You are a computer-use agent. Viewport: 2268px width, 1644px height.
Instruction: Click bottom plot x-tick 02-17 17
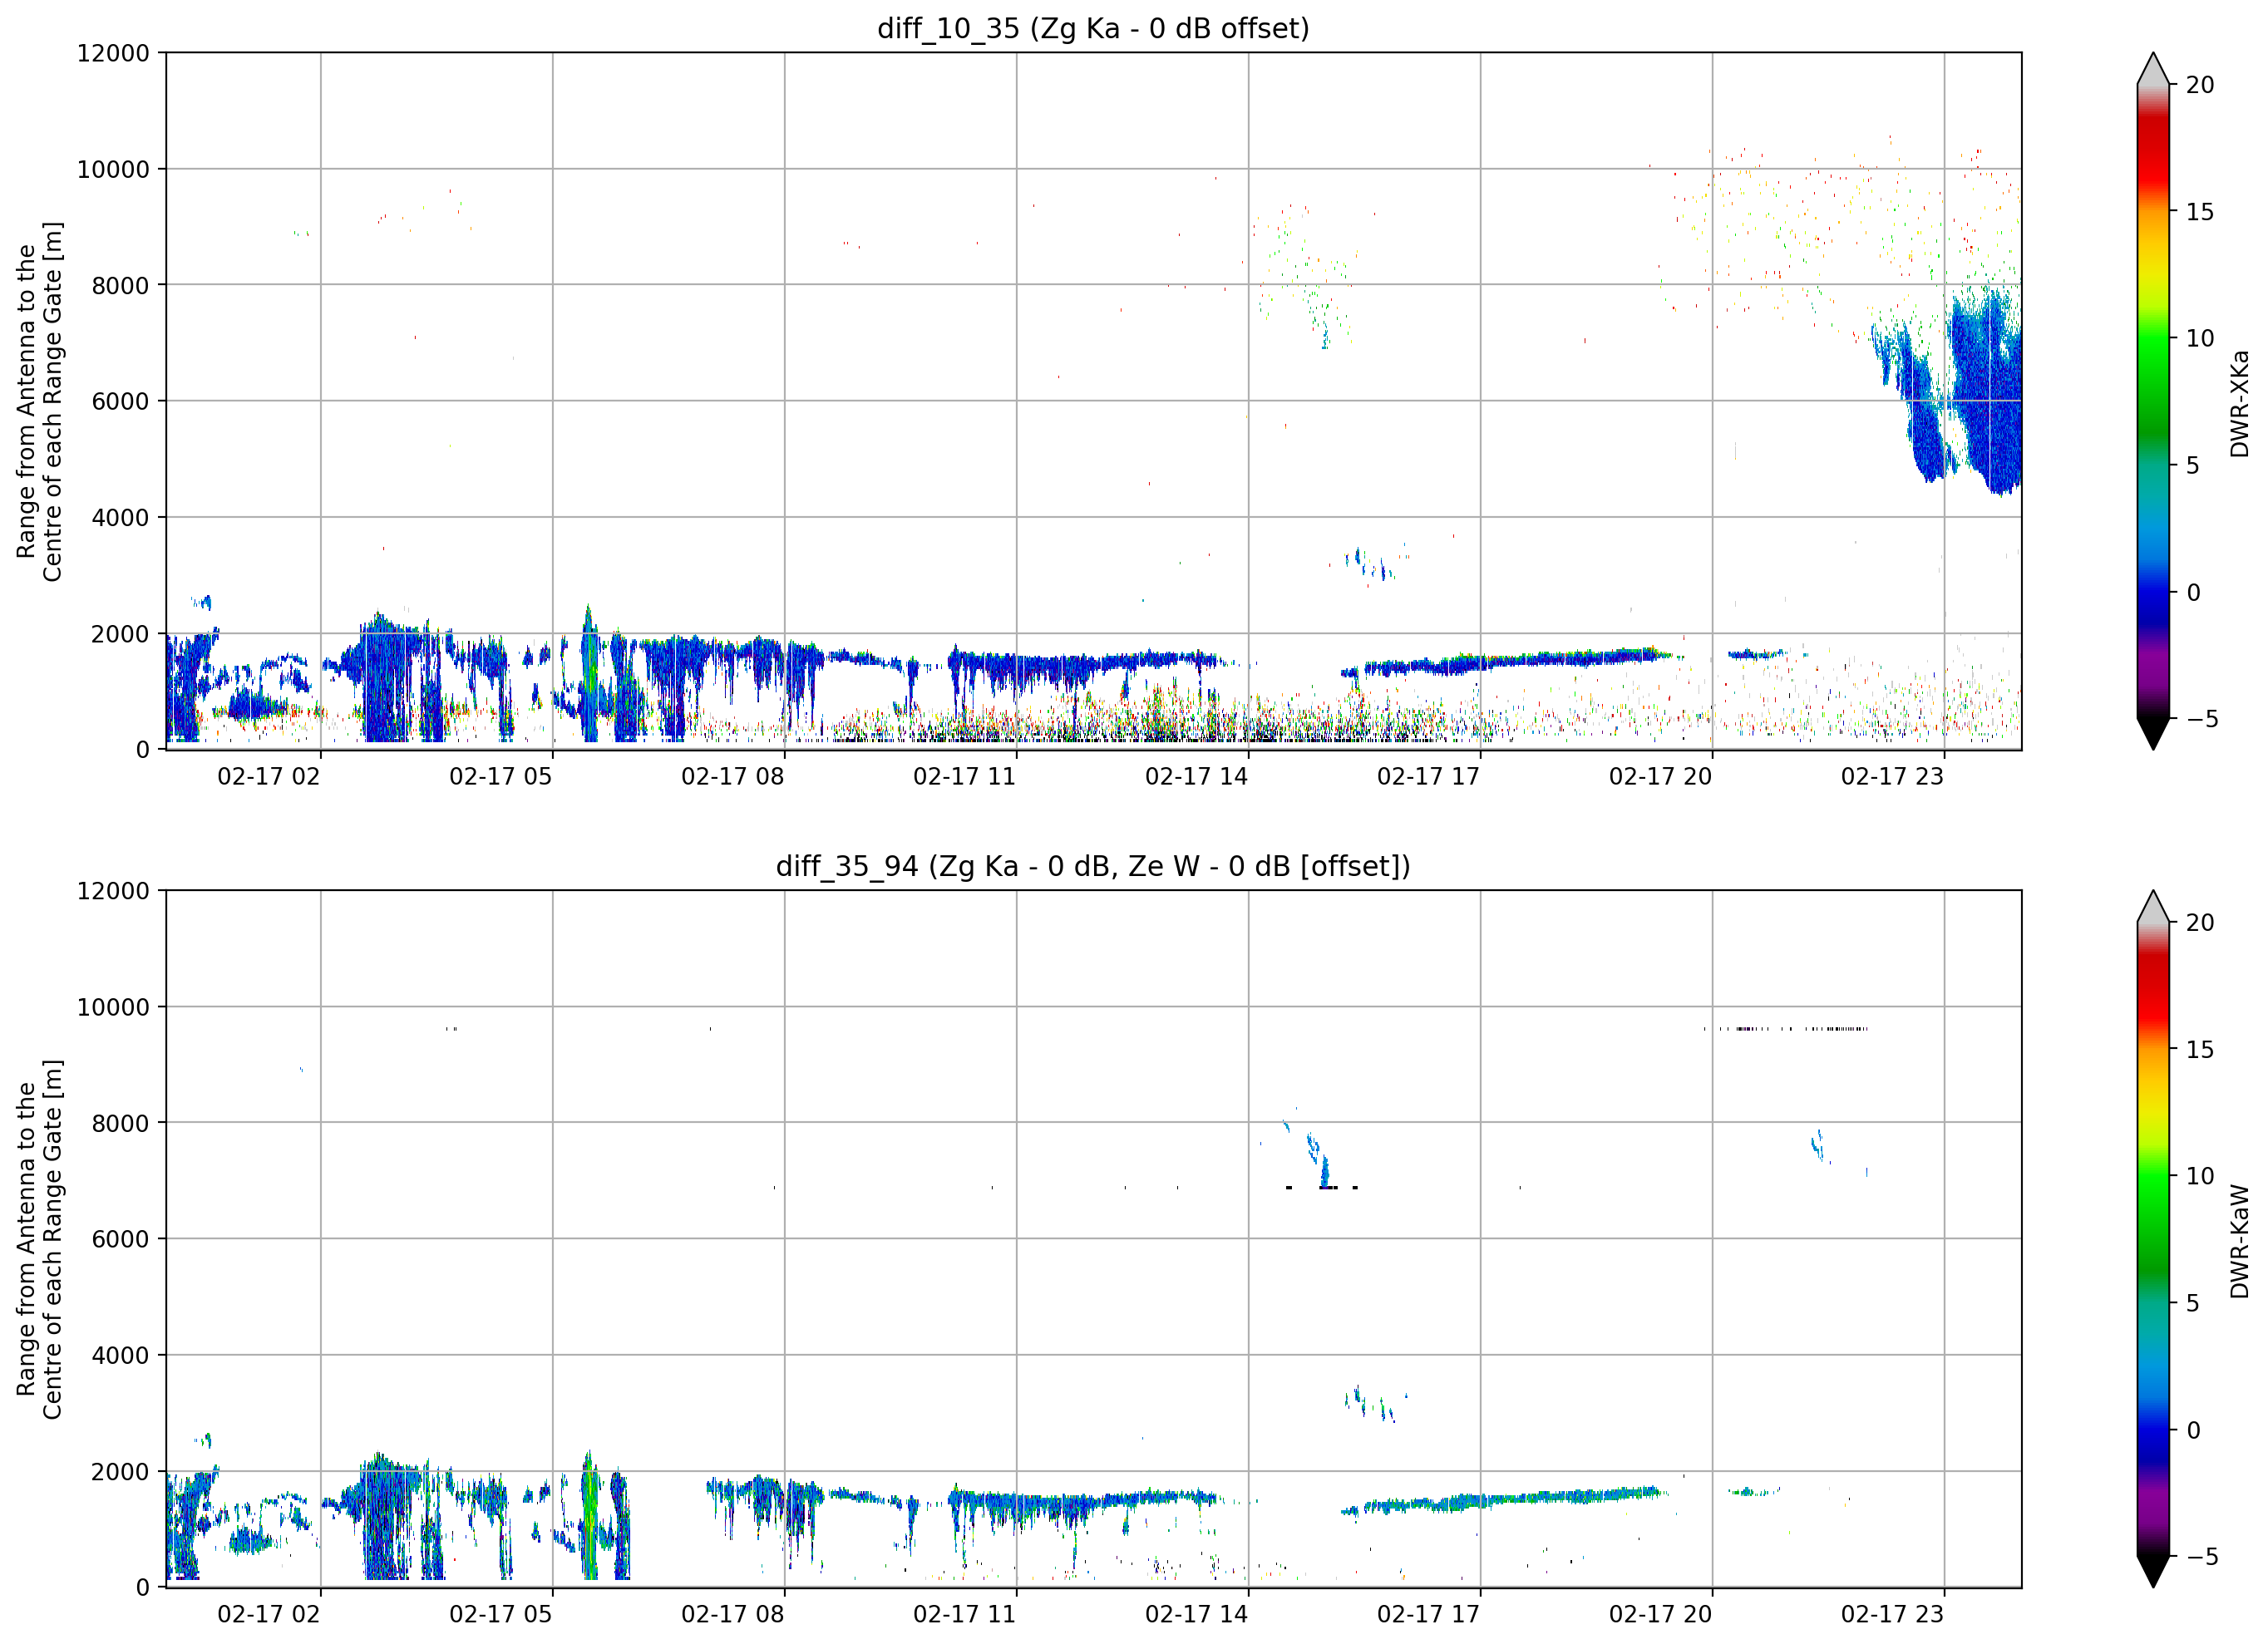point(1429,1615)
